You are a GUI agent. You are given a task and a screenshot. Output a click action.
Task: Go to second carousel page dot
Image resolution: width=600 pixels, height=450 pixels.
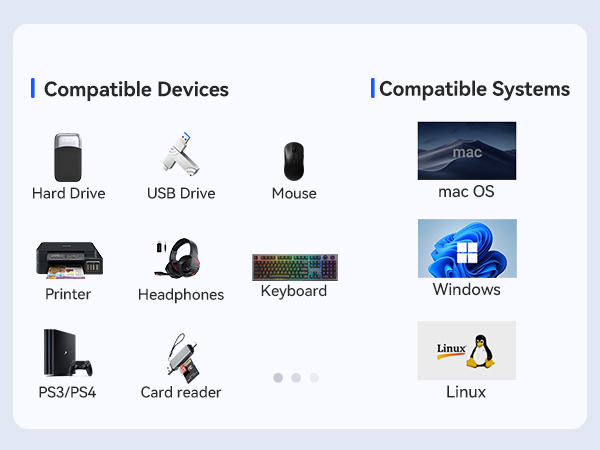click(296, 378)
